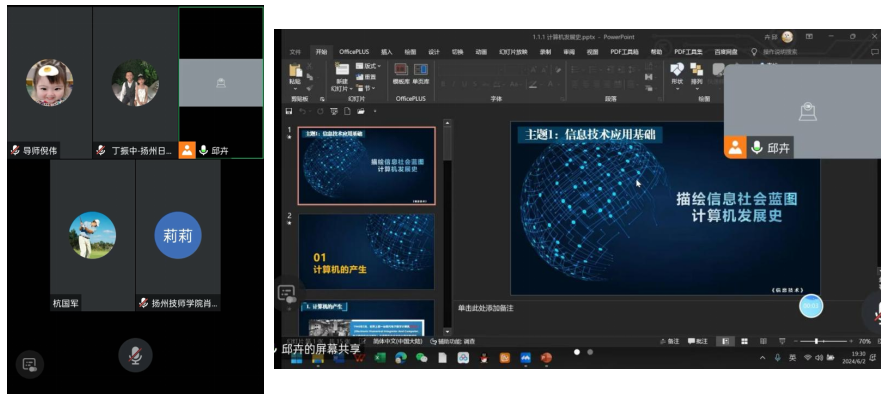Click the zoom percentage 70% value
The image size is (883, 402).
pos(865,341)
